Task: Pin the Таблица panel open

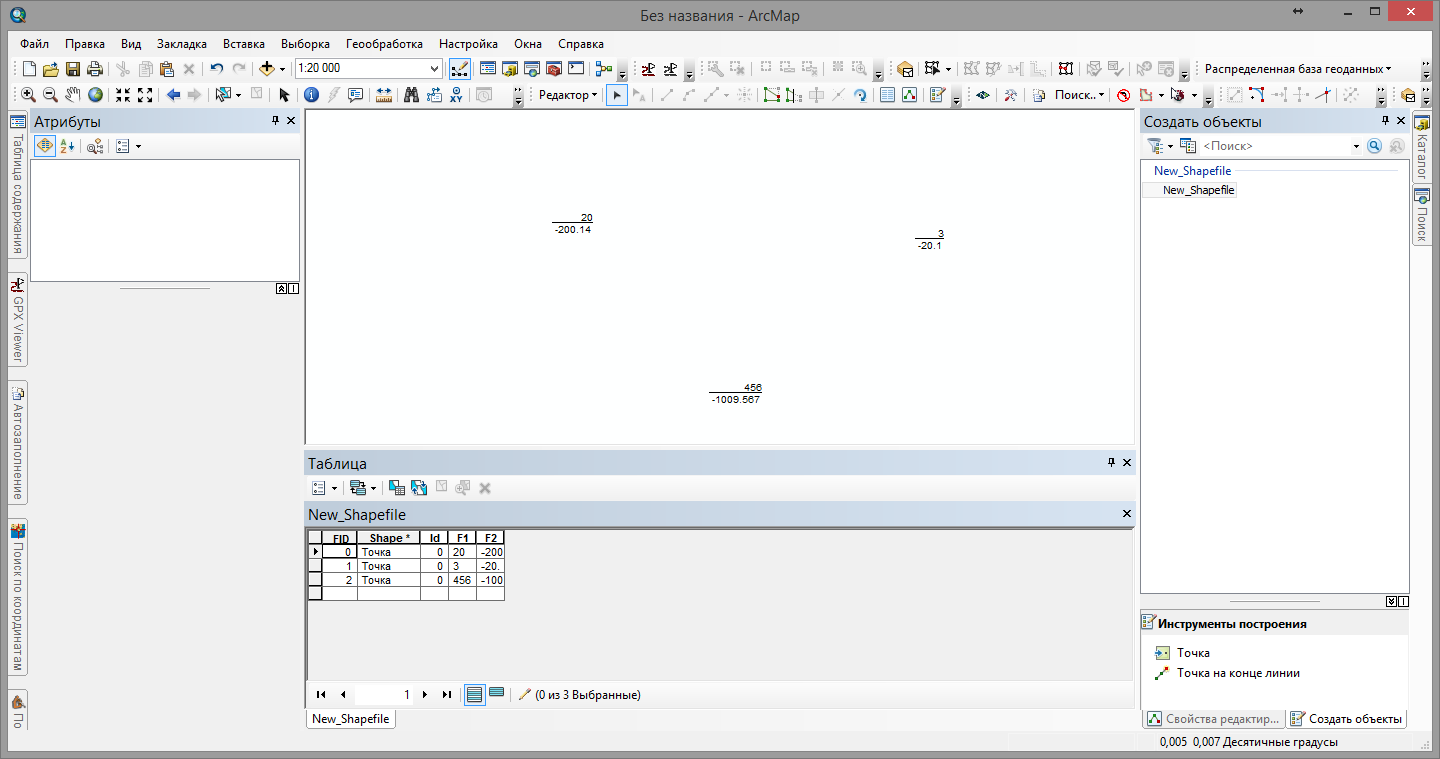Action: coord(1112,462)
